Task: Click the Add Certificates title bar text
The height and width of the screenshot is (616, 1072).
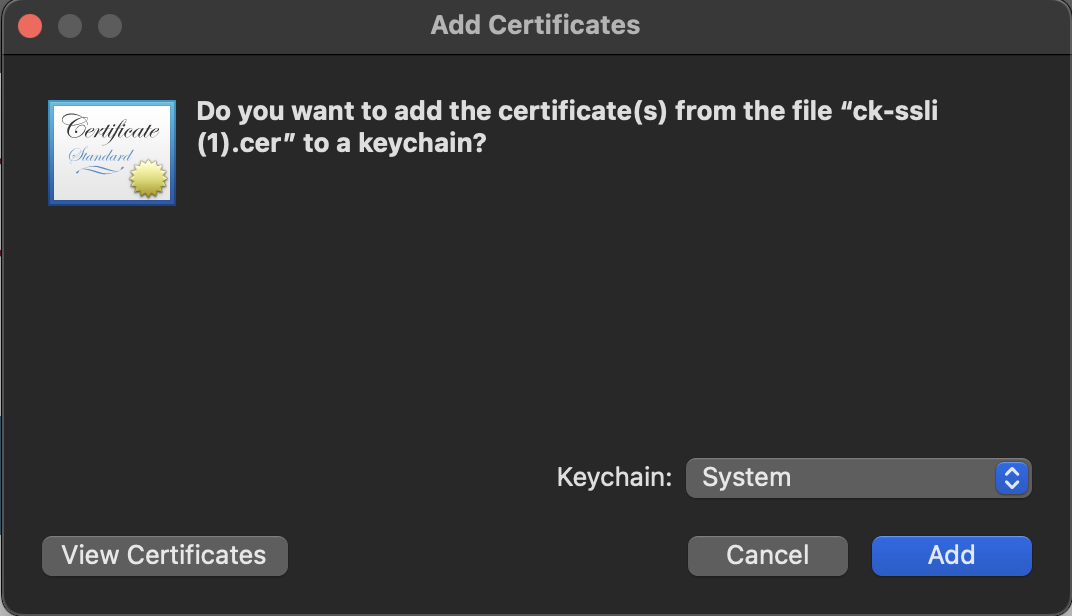Action: tap(535, 25)
